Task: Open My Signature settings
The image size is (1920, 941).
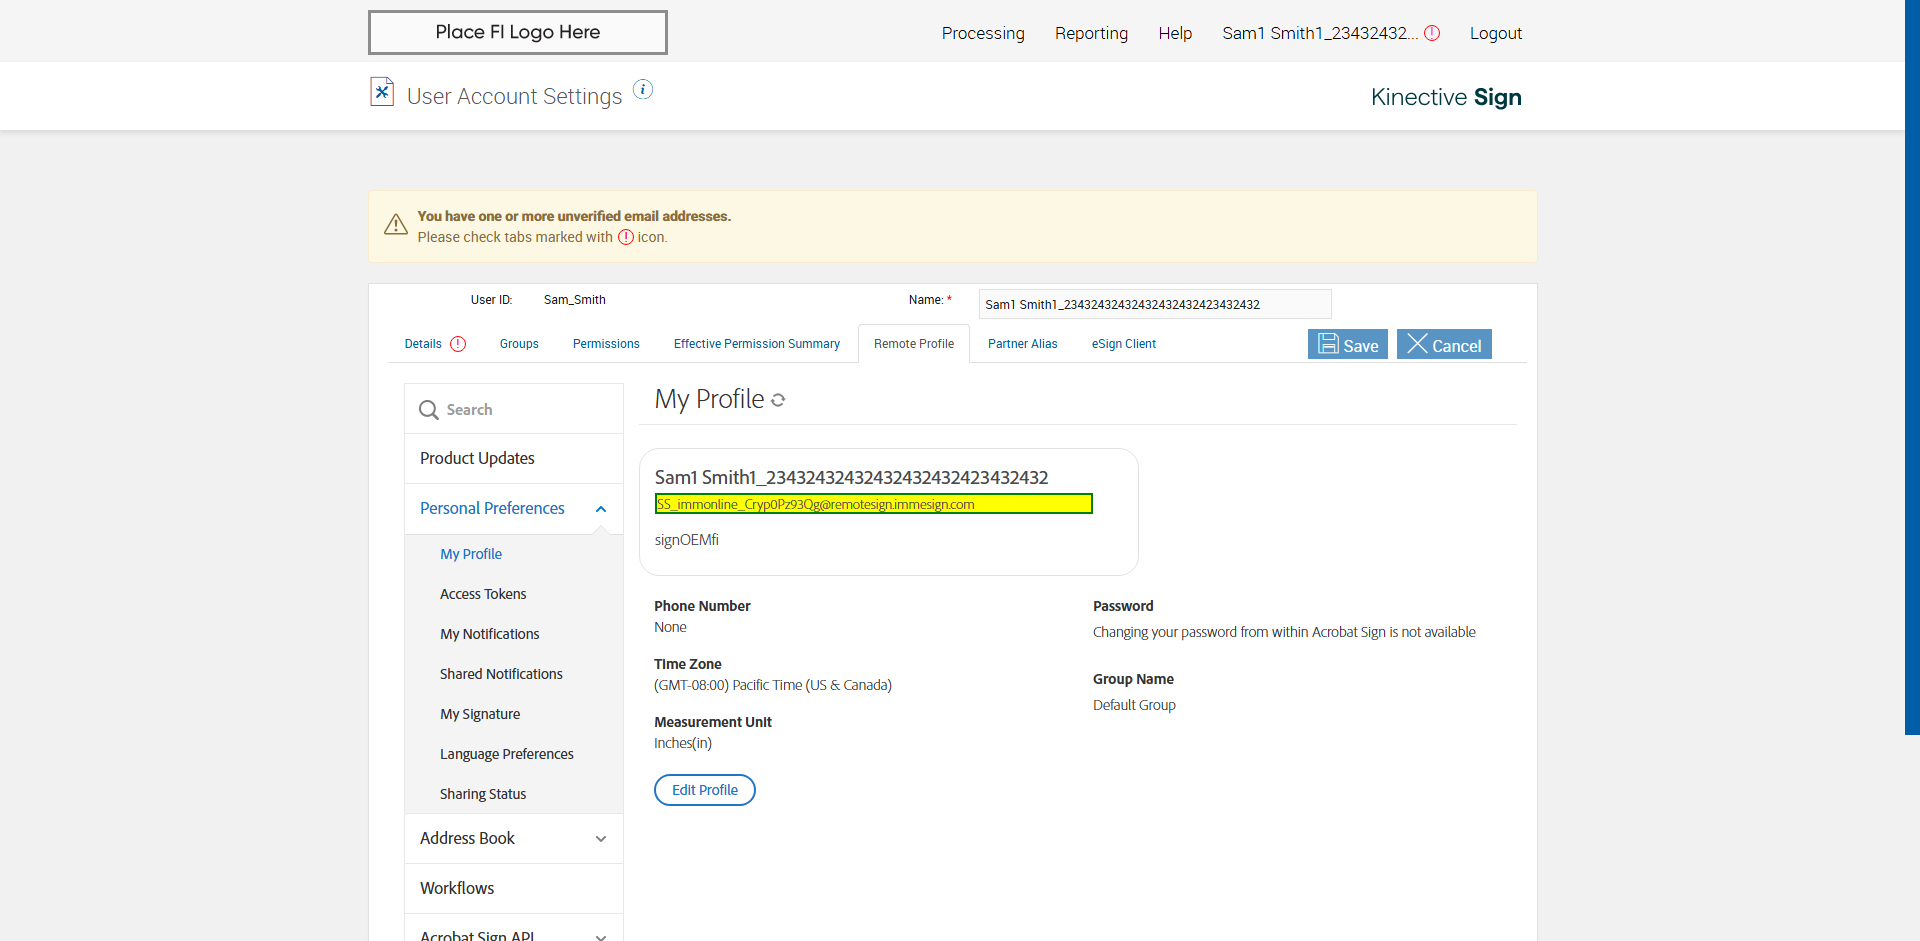Action: (x=480, y=714)
